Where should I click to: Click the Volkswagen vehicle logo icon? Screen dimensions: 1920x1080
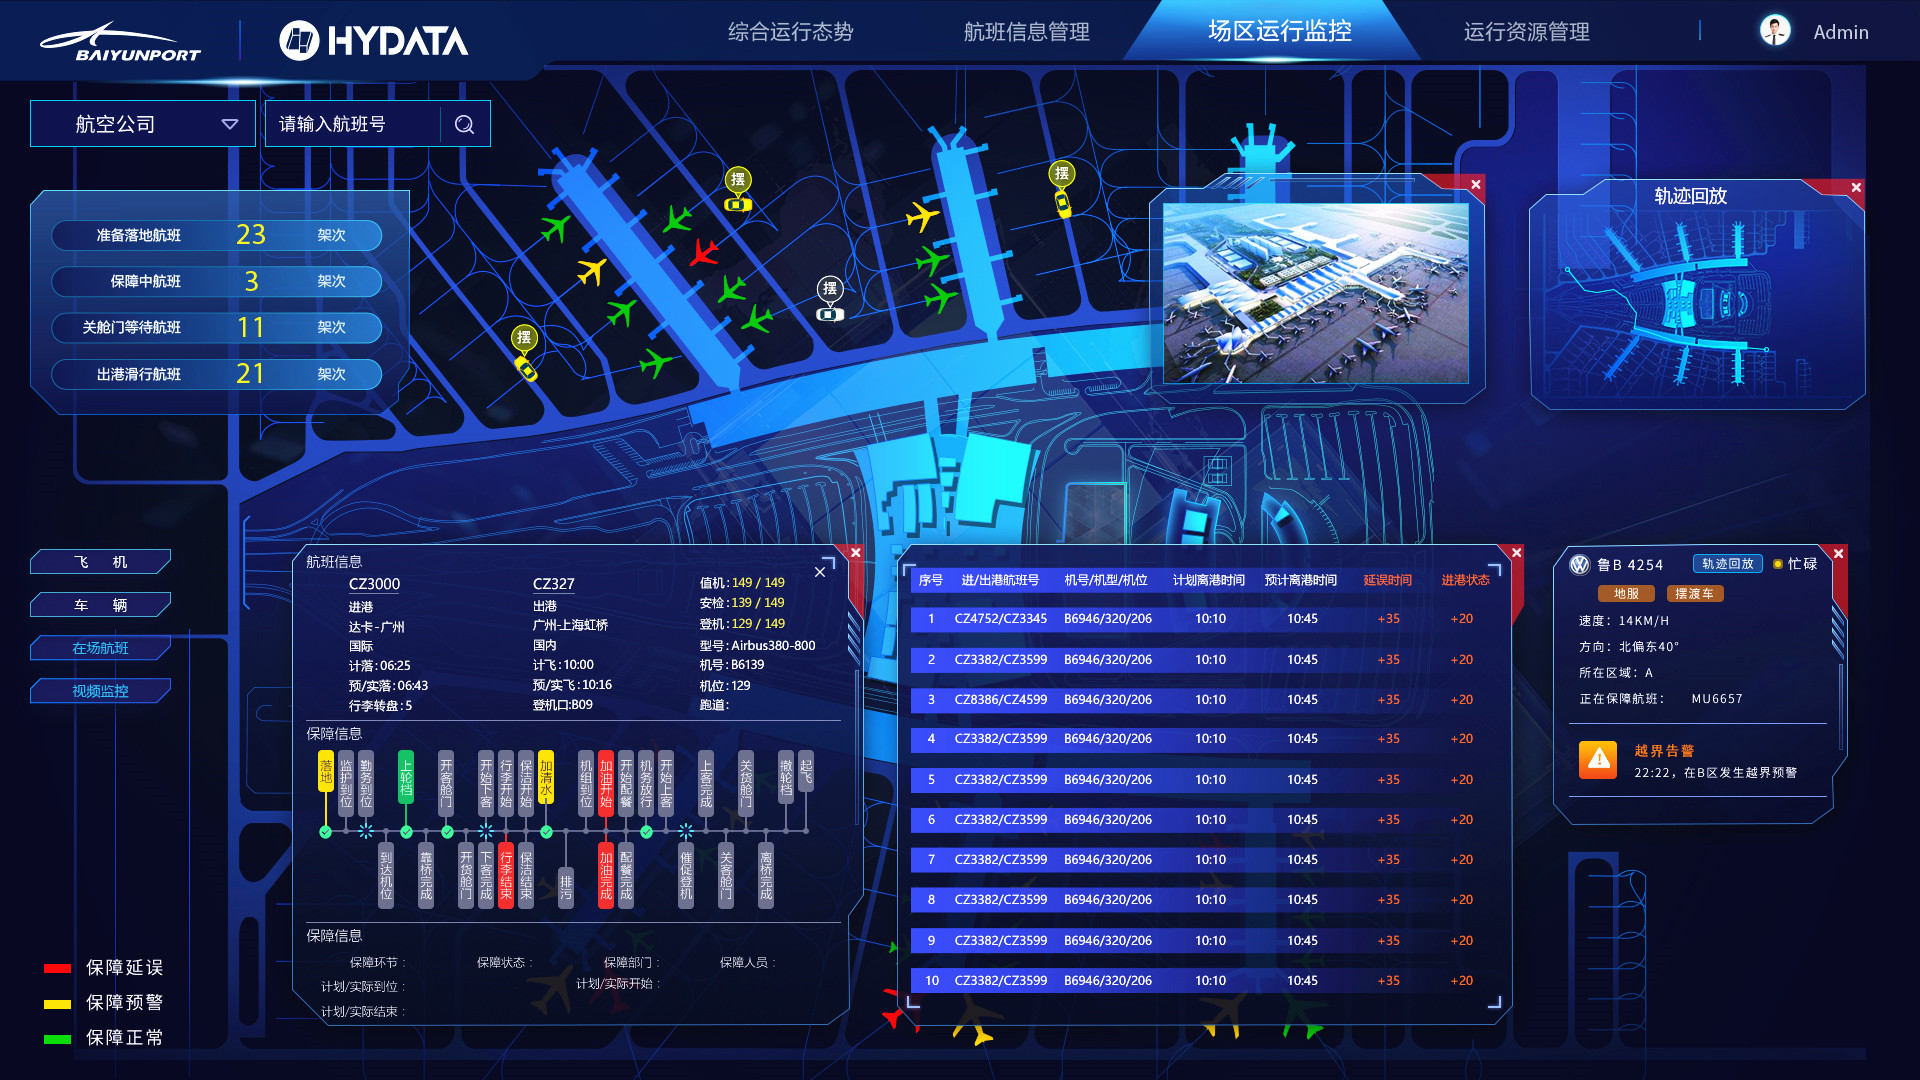coord(1579,565)
